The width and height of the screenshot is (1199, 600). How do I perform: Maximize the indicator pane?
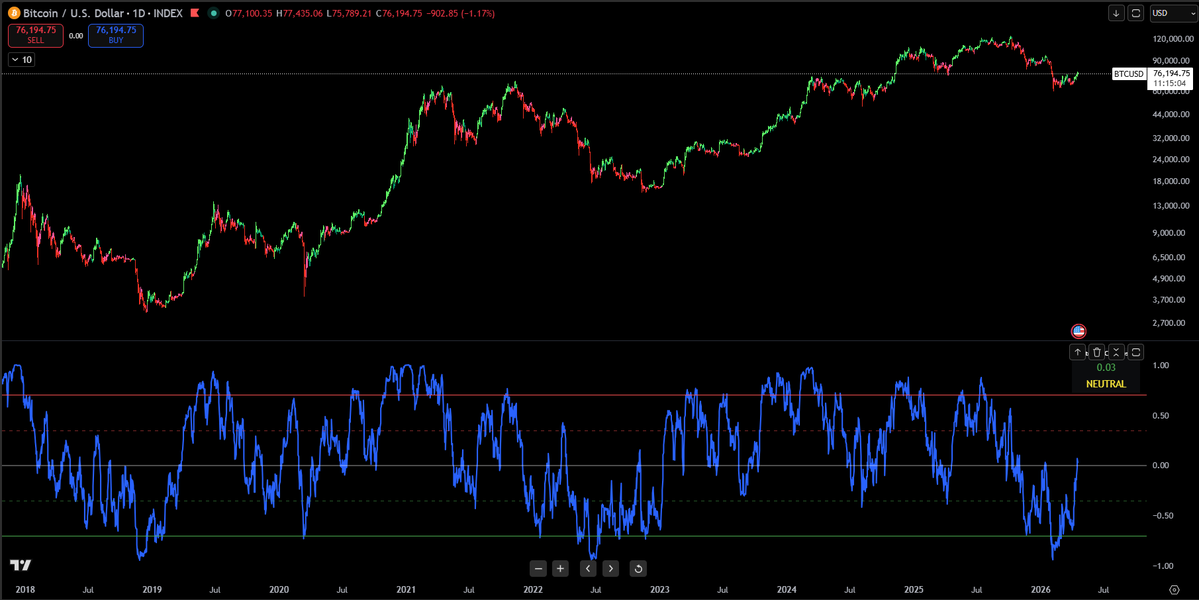(1136, 352)
